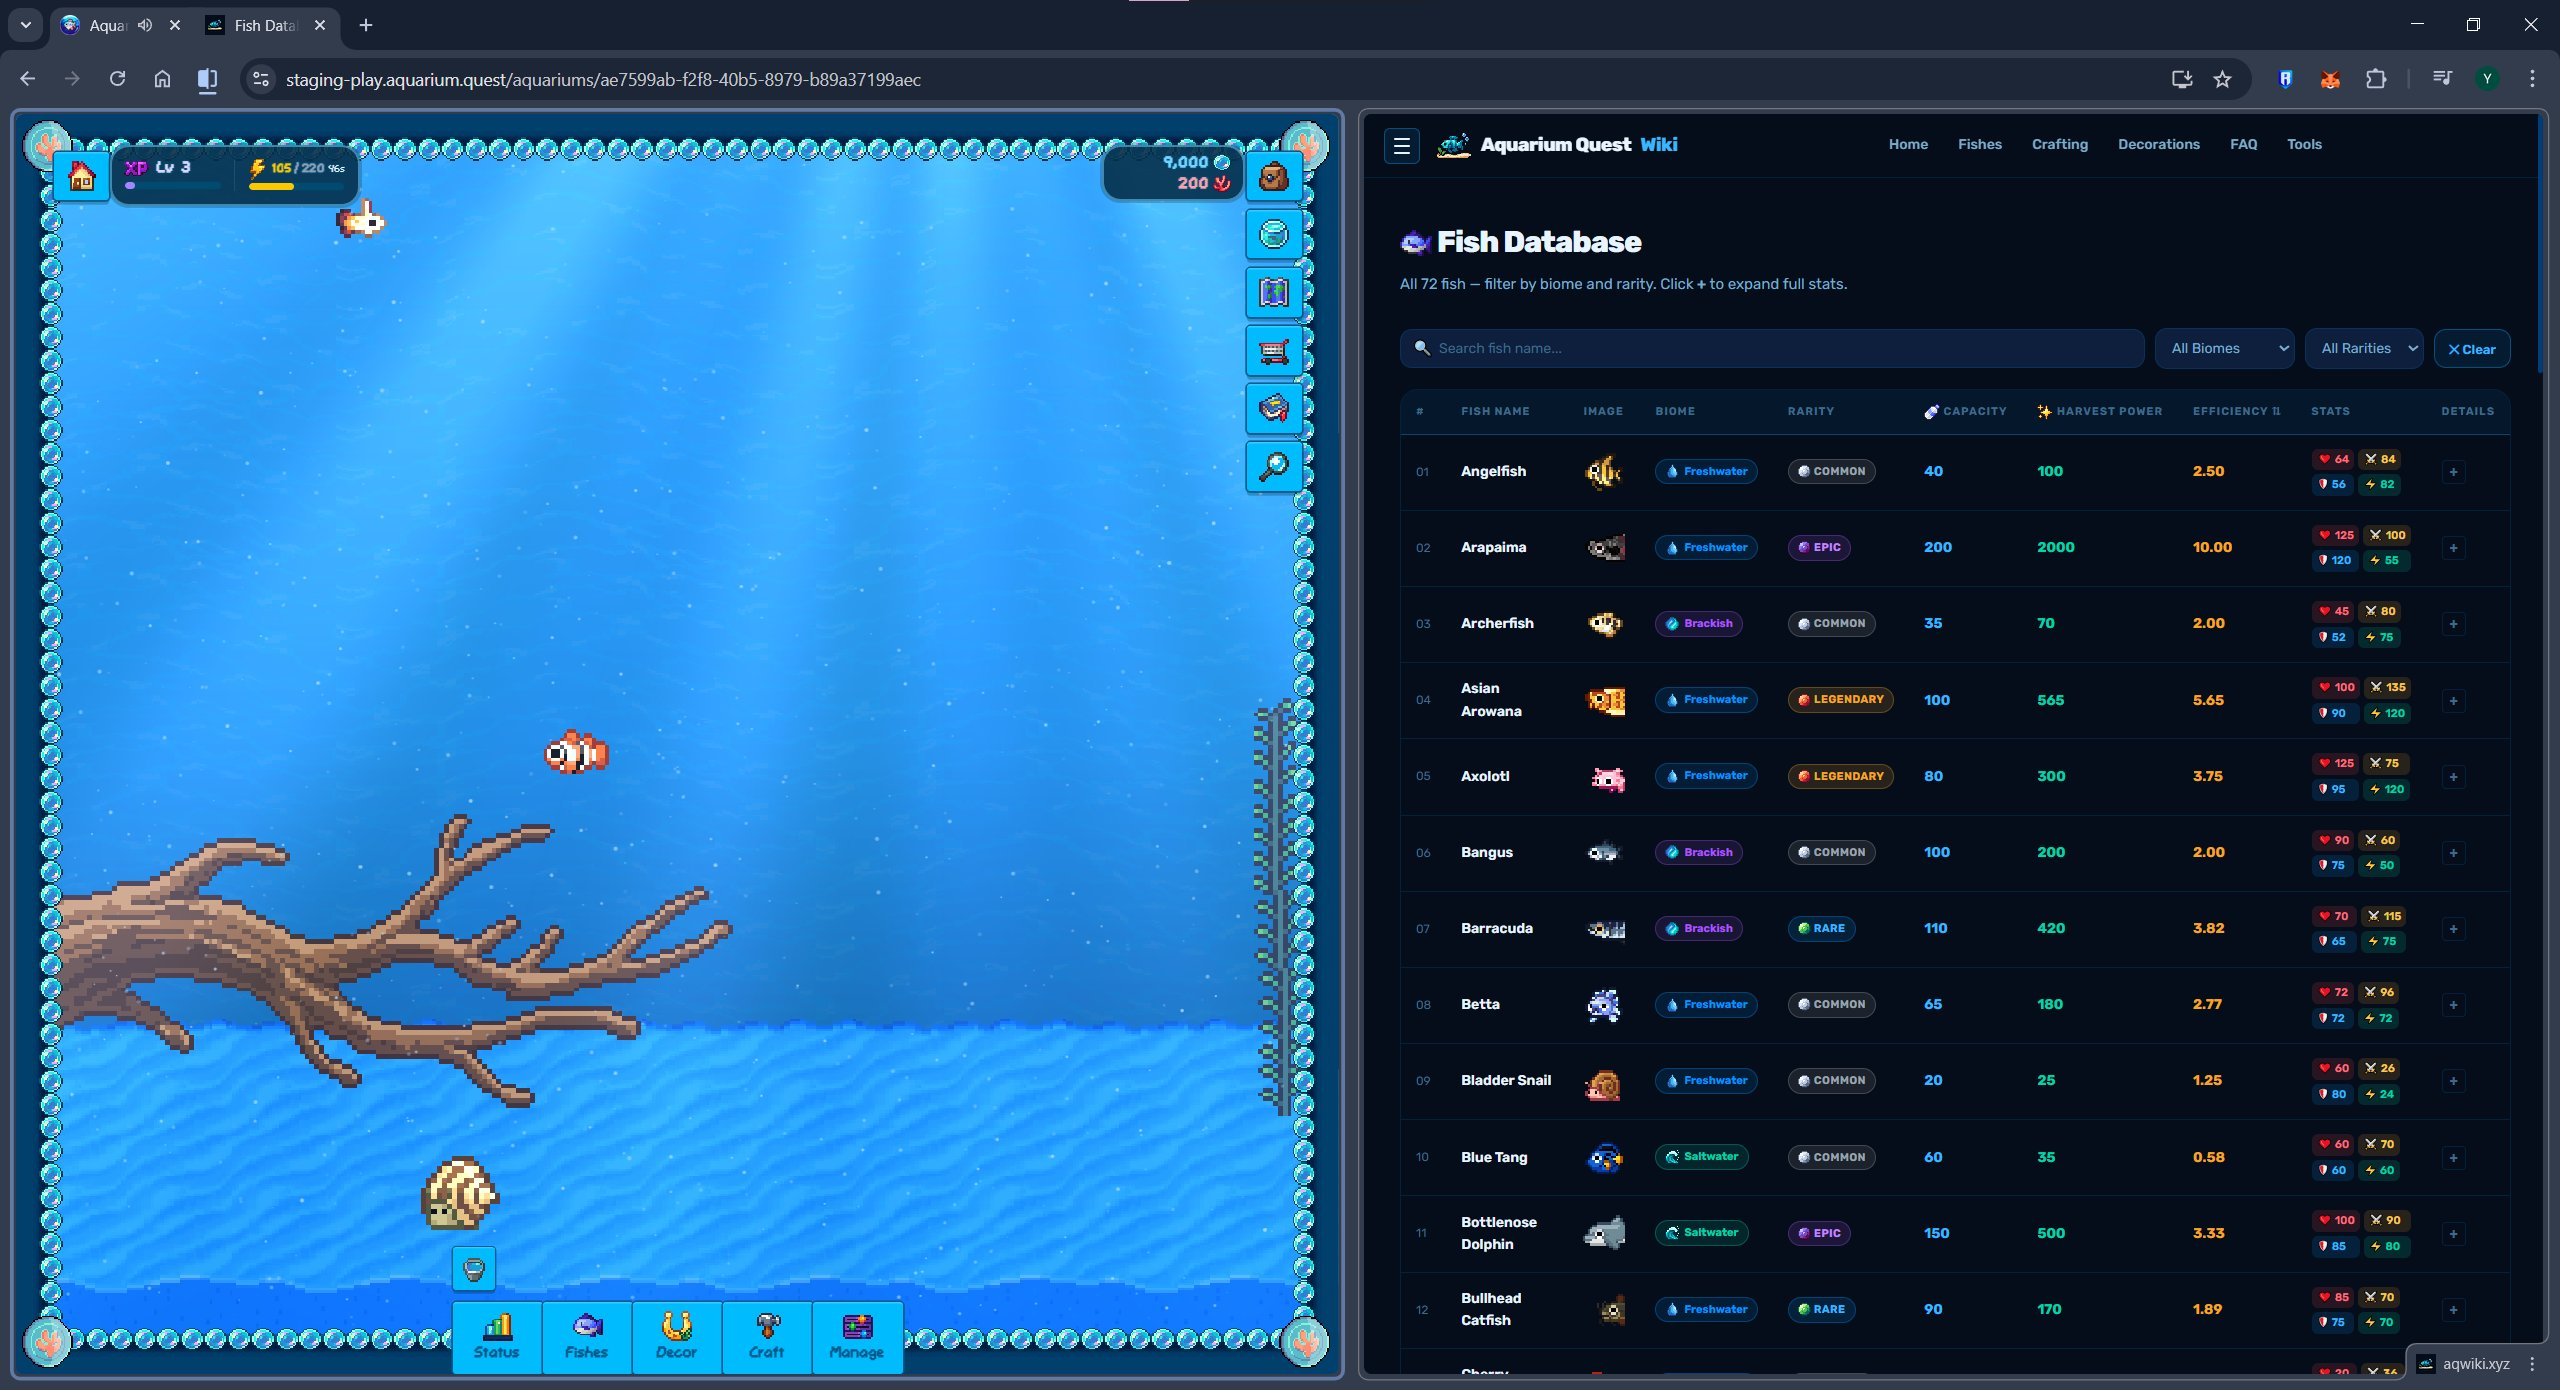Image resolution: width=2560 pixels, height=1390 pixels.
Task: Open the Tools wiki nav link
Action: [2304, 145]
